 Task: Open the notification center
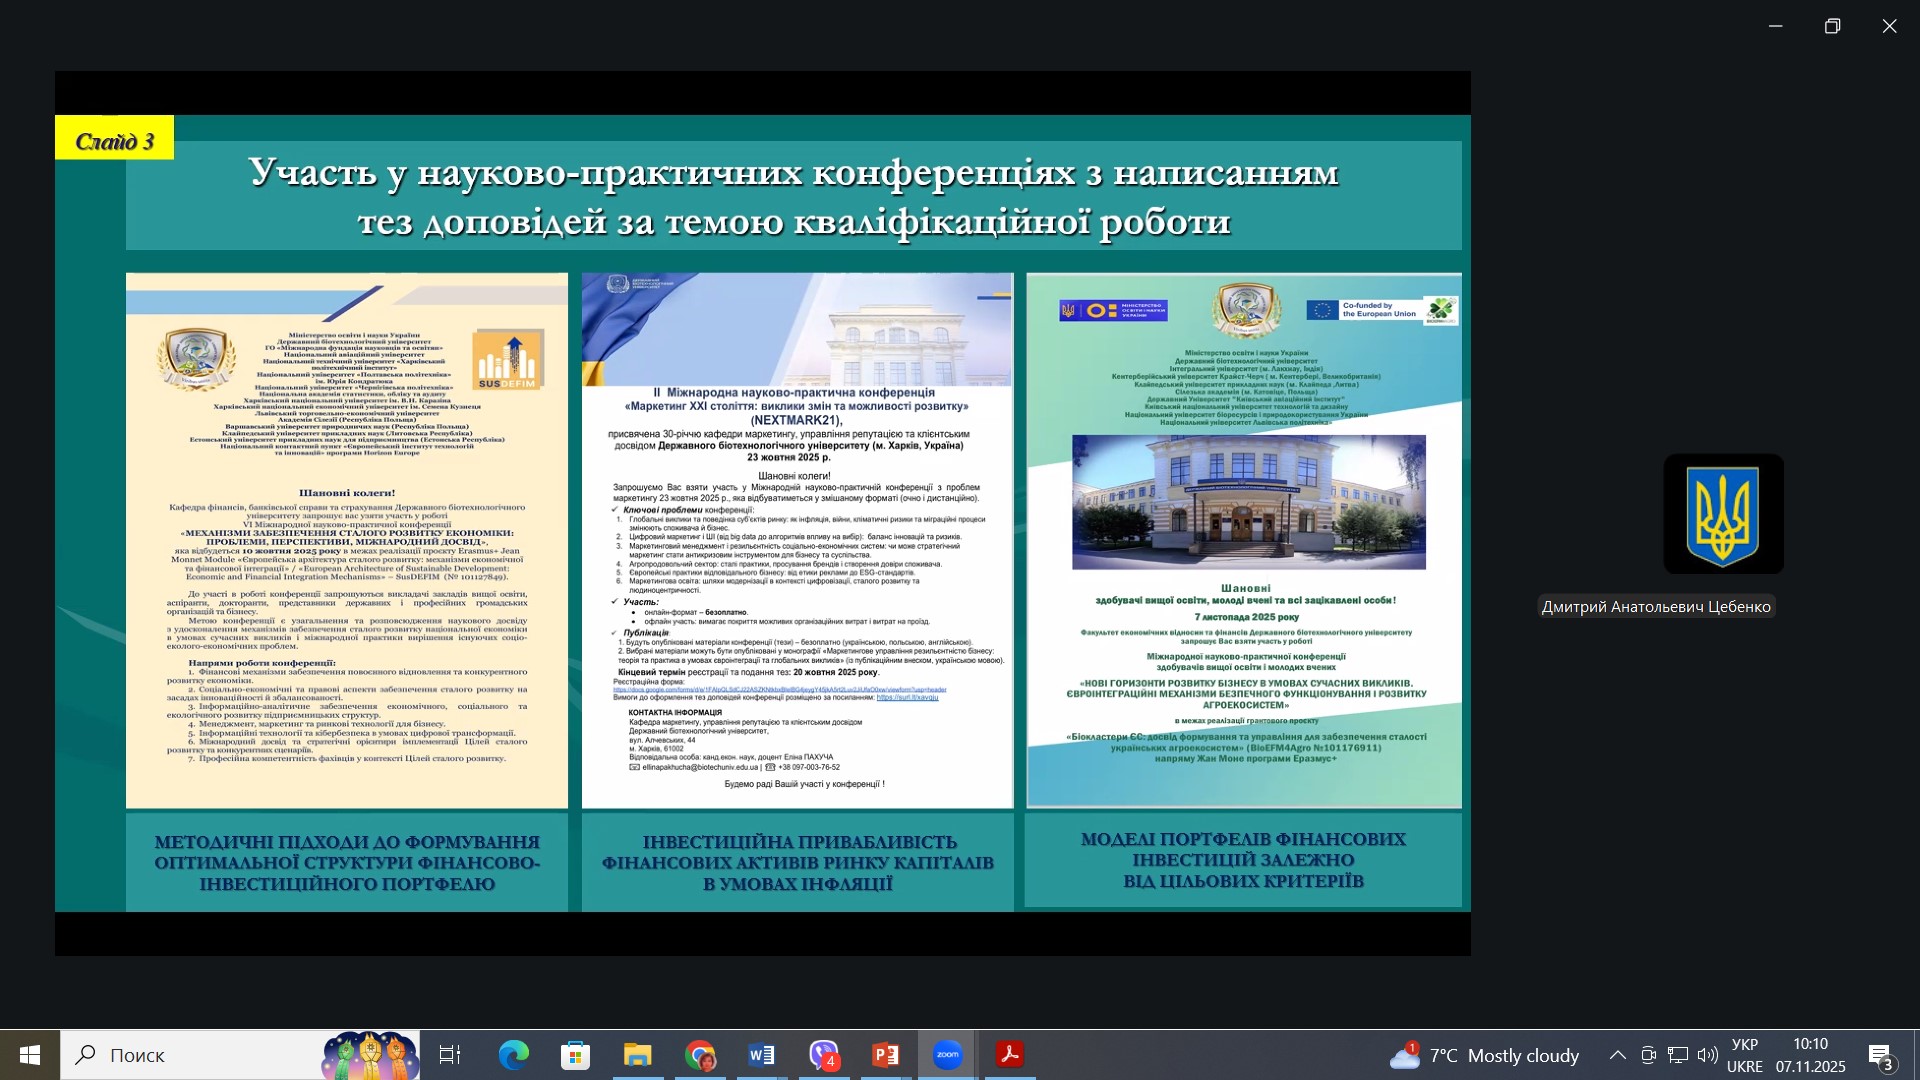1881,1055
